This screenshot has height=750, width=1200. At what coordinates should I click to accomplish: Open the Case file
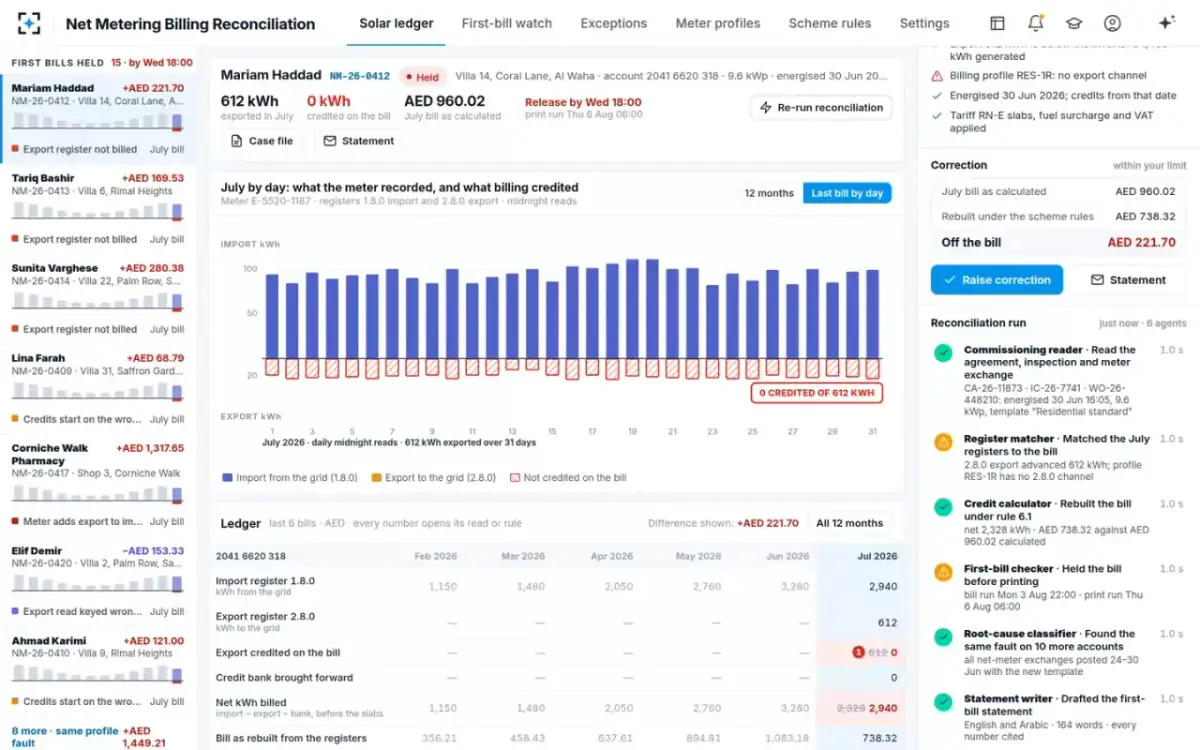coord(262,141)
